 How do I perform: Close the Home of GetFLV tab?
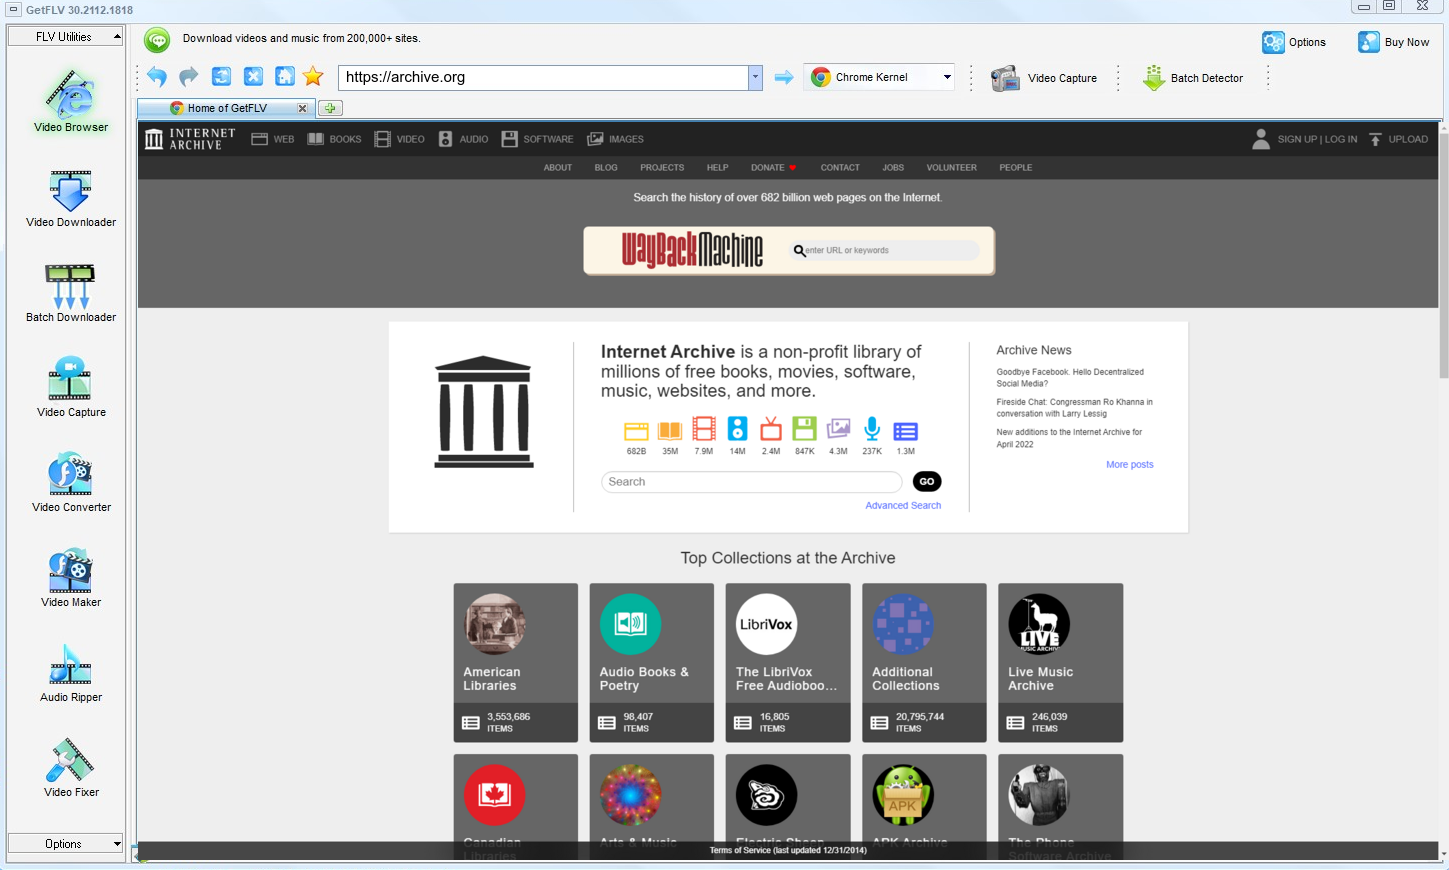coord(302,108)
